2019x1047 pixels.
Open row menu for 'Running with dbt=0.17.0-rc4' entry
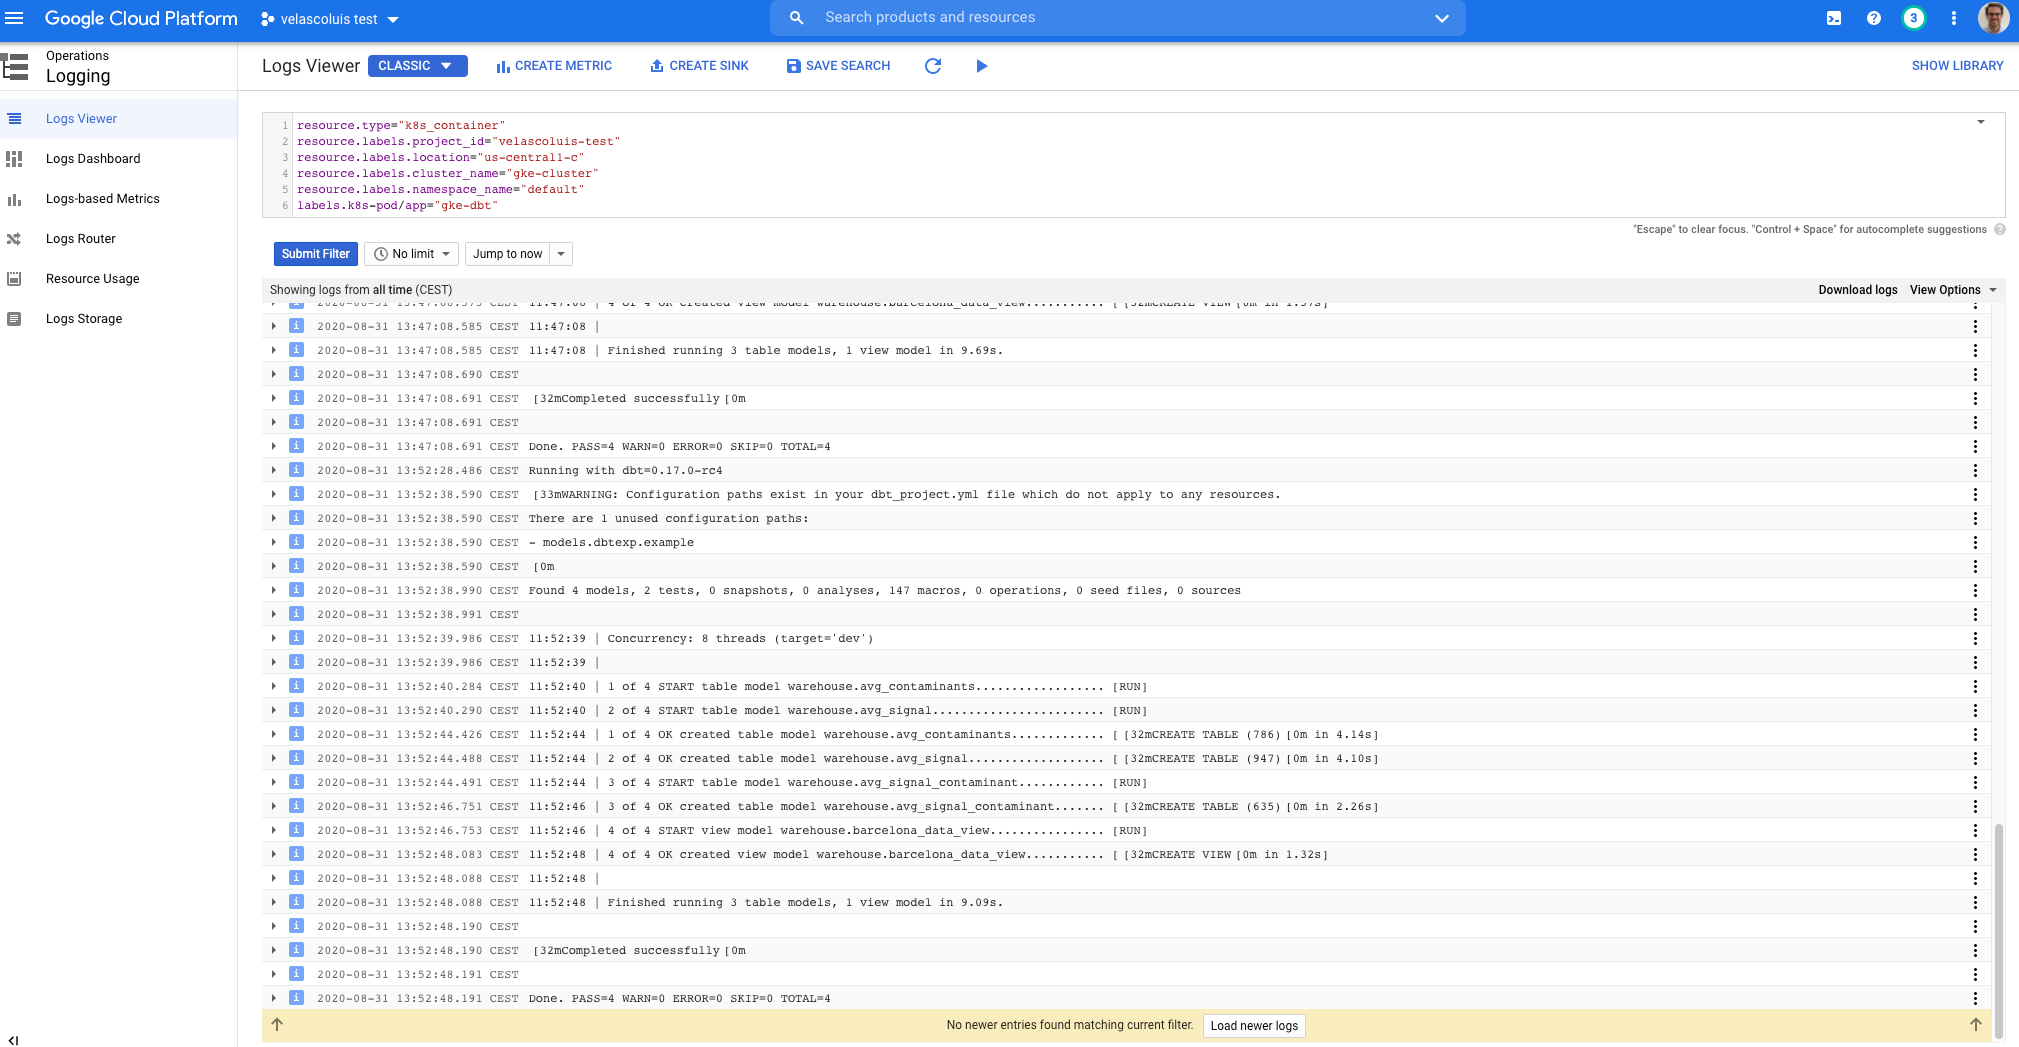tap(1975, 470)
